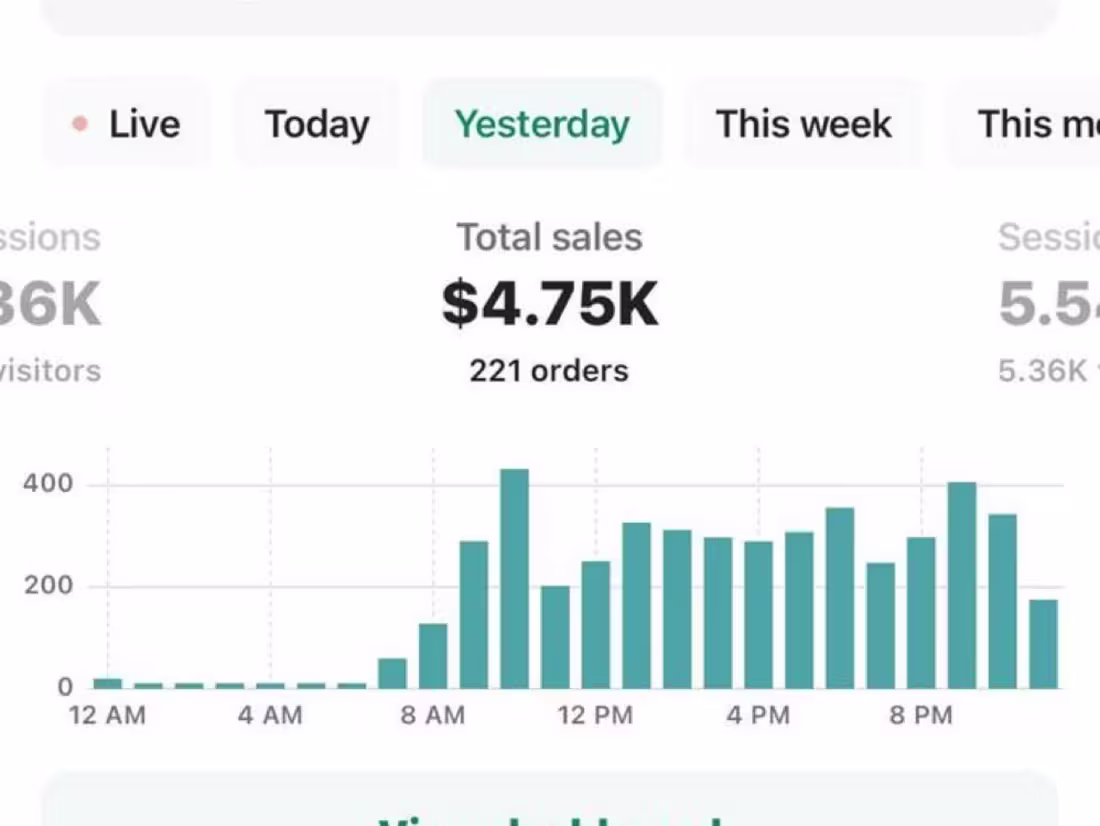Open the Sessions card on the right edge
1100x826 pixels.
coord(1049,303)
